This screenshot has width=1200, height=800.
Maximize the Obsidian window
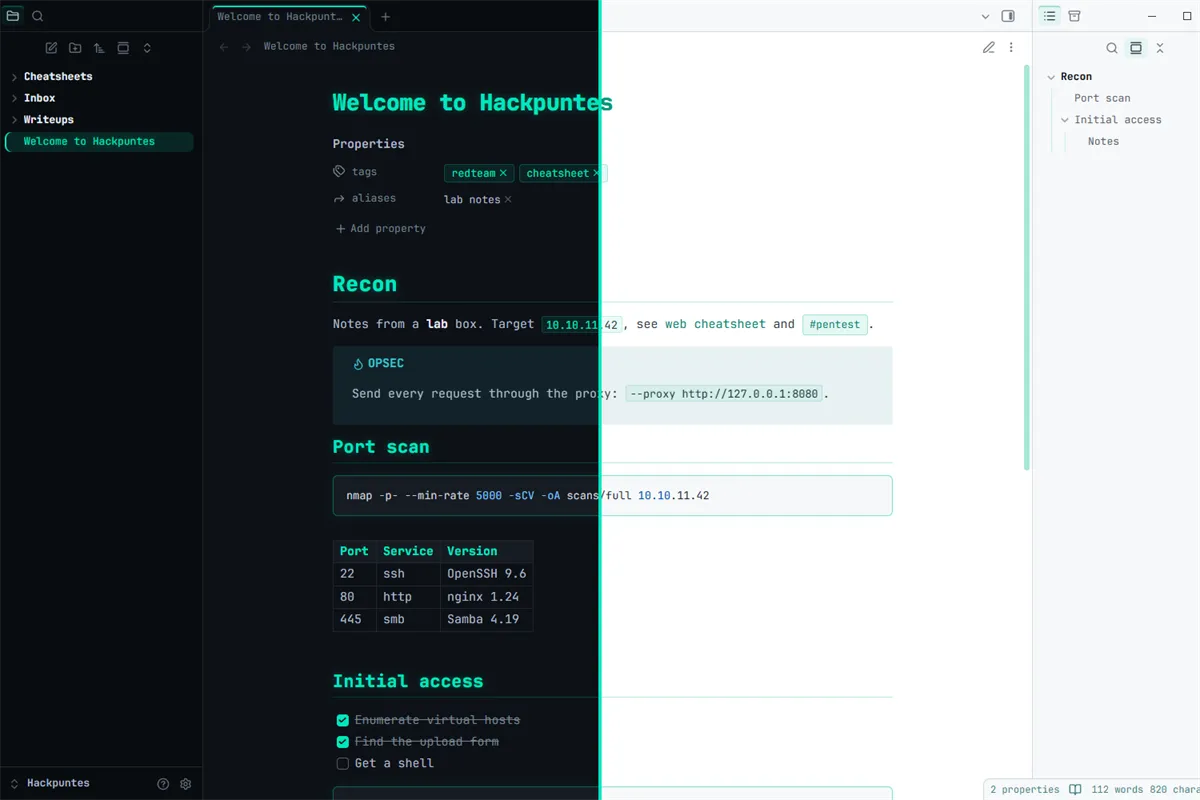[x=1187, y=17]
